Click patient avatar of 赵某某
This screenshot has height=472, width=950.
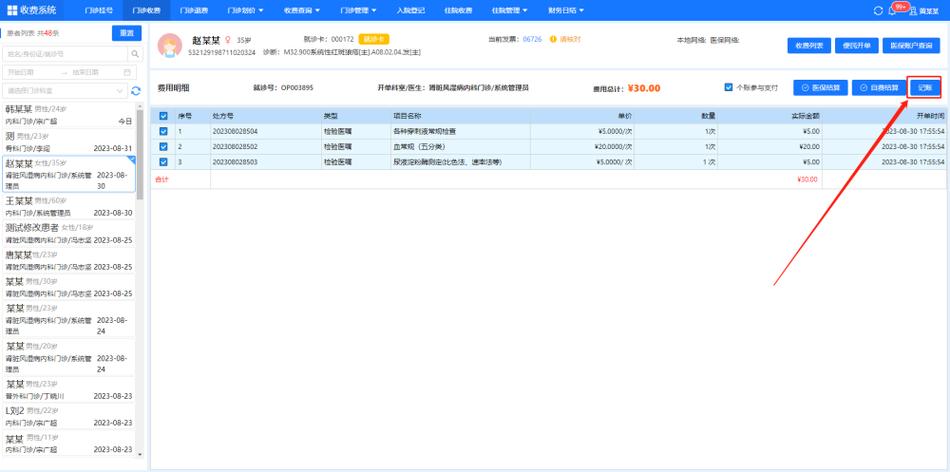pyautogui.click(x=170, y=46)
